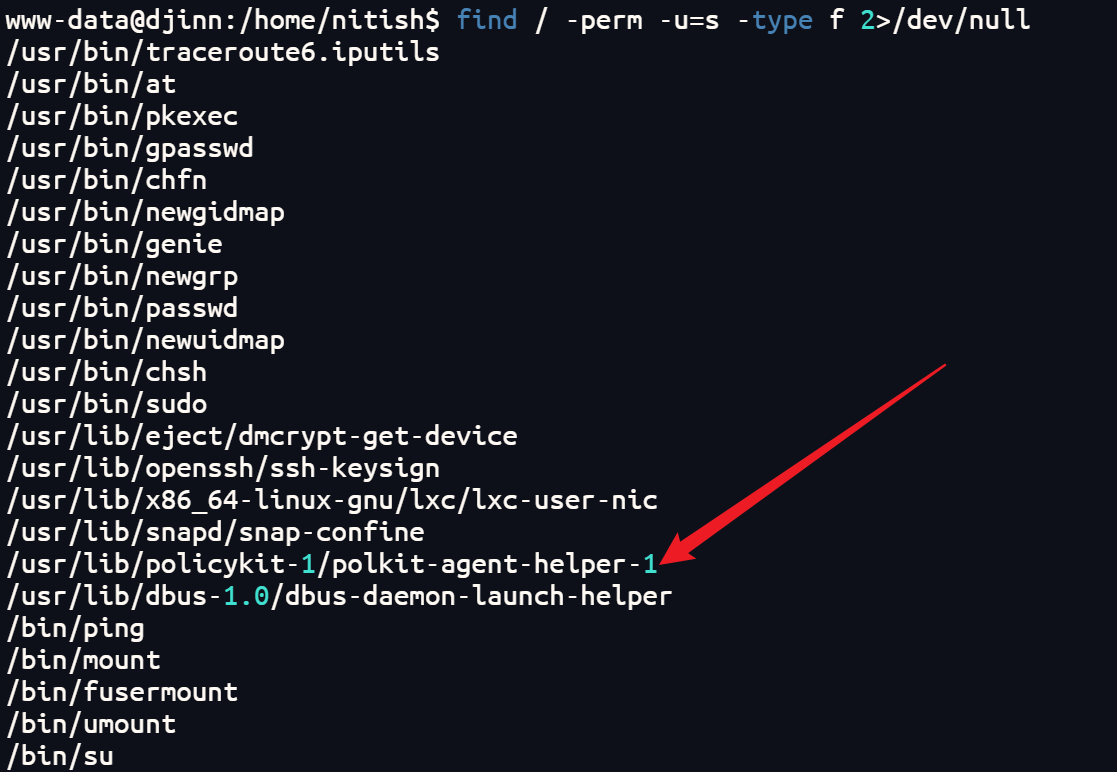The height and width of the screenshot is (772, 1117).
Task: Click the lxc-user-nic path line
Action: pyautogui.click(x=331, y=501)
